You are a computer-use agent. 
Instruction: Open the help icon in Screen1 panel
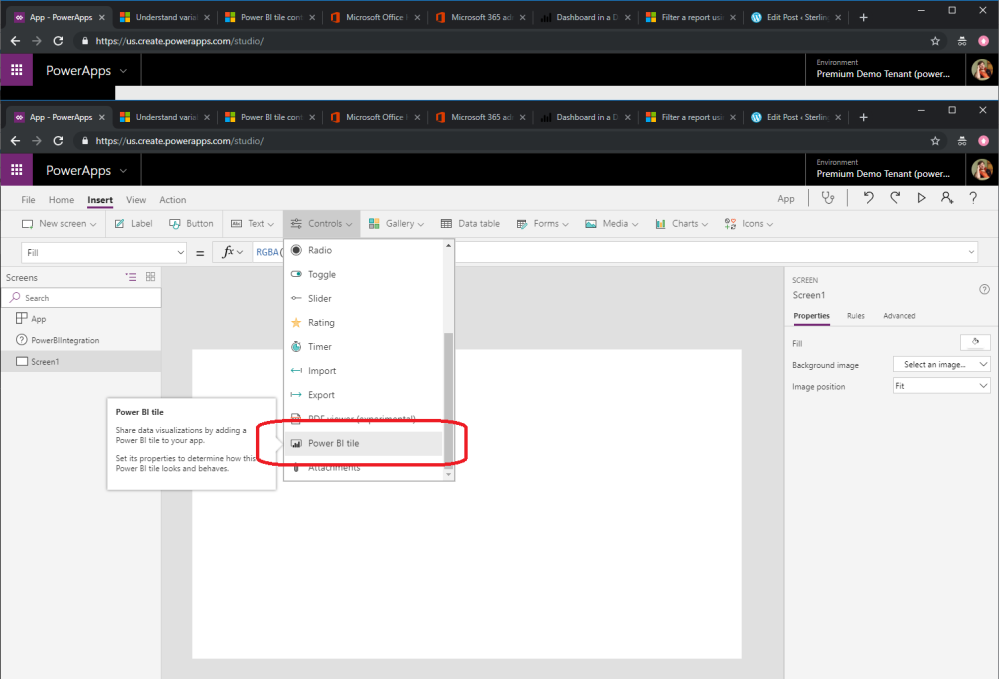(984, 289)
